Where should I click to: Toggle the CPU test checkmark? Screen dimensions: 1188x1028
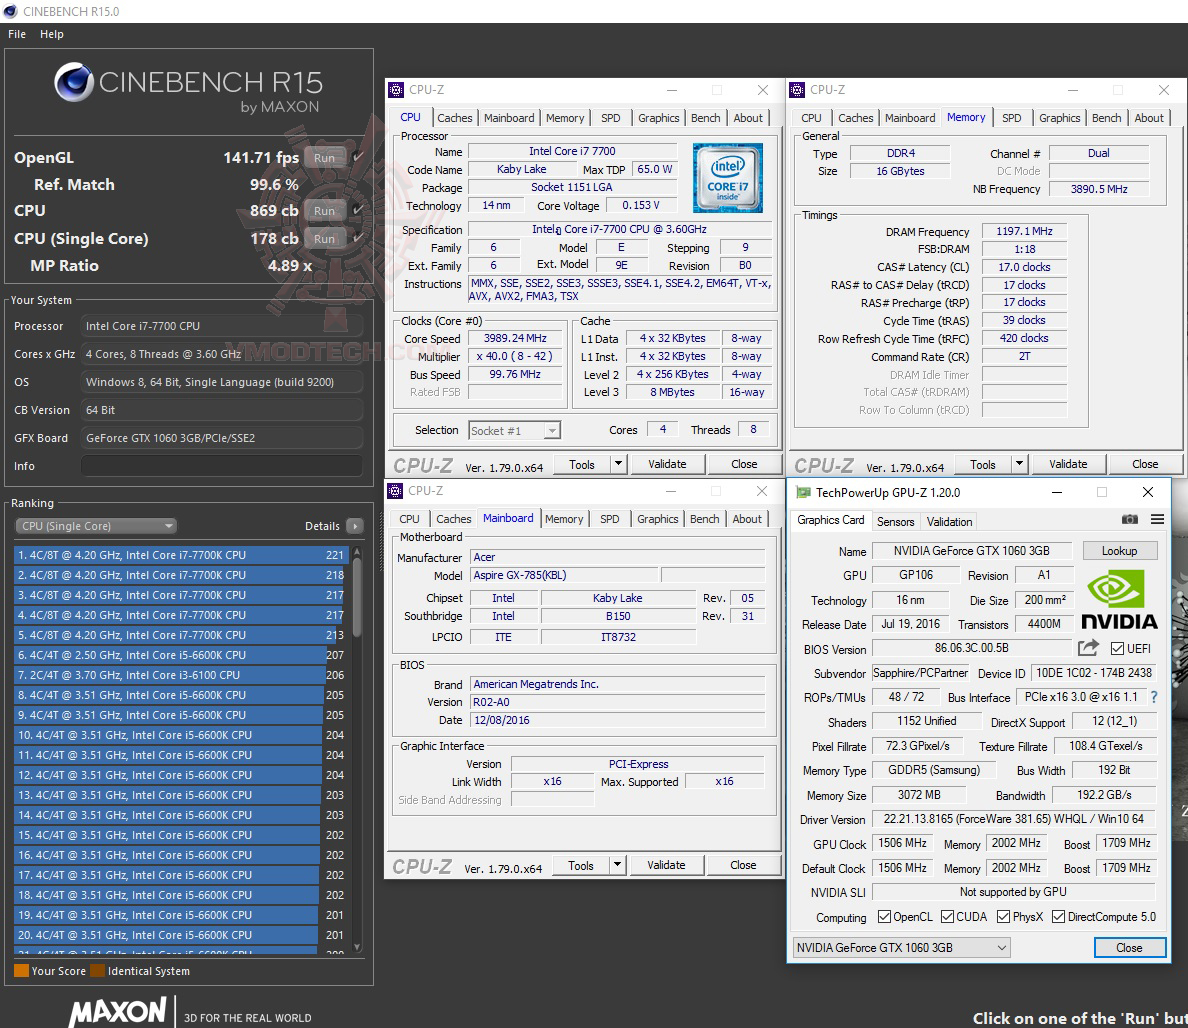(358, 210)
